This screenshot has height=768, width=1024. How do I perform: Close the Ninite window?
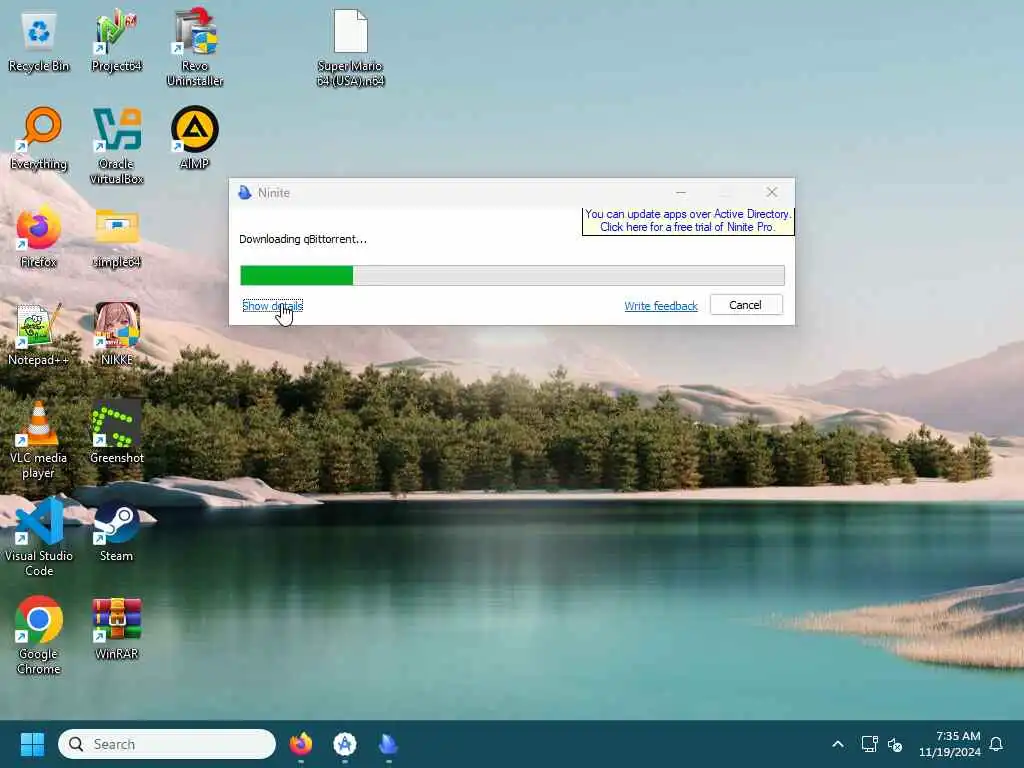point(772,192)
